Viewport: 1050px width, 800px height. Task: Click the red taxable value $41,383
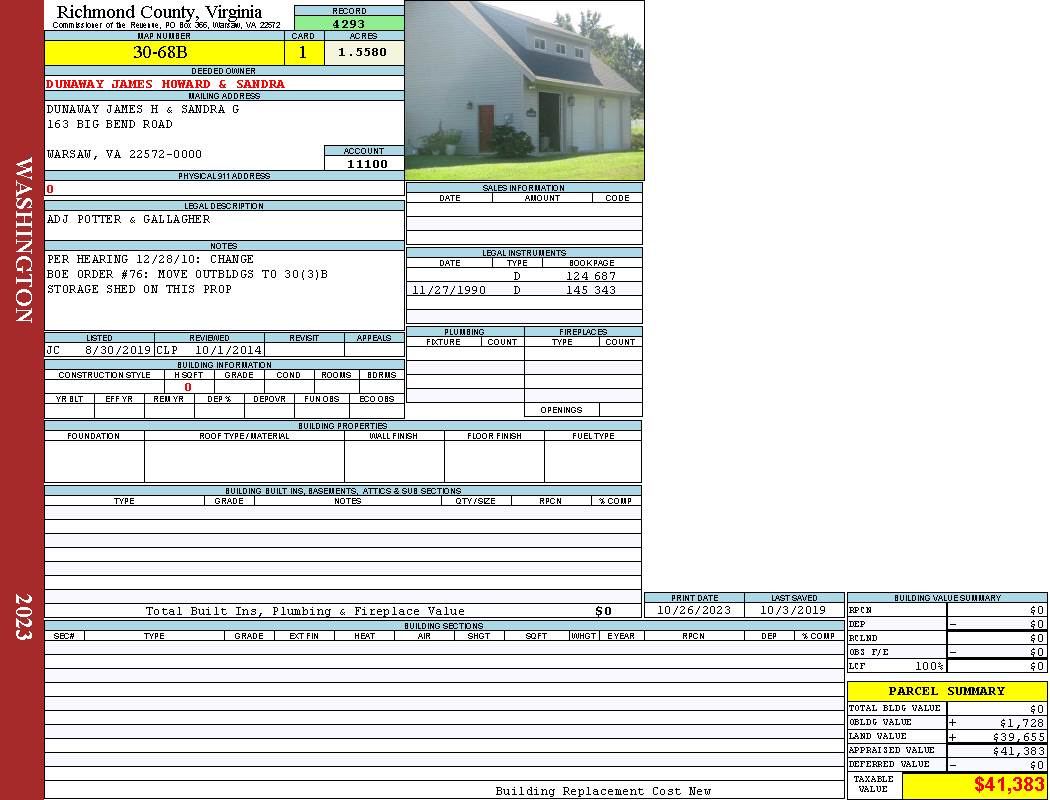[1009, 785]
